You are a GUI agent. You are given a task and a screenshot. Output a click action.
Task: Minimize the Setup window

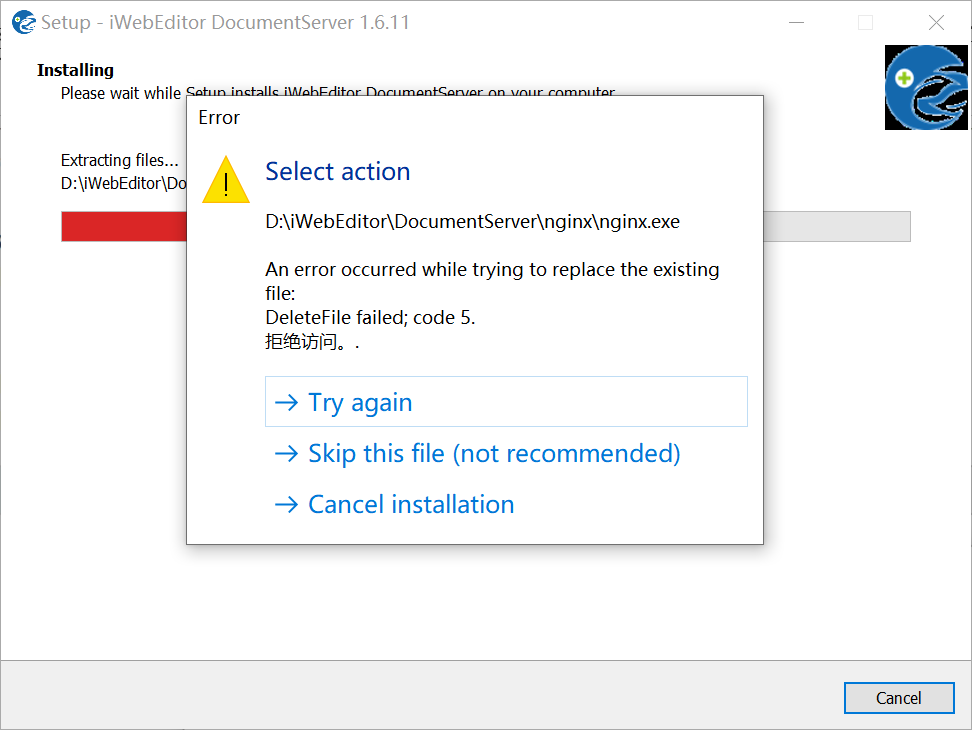coord(797,22)
